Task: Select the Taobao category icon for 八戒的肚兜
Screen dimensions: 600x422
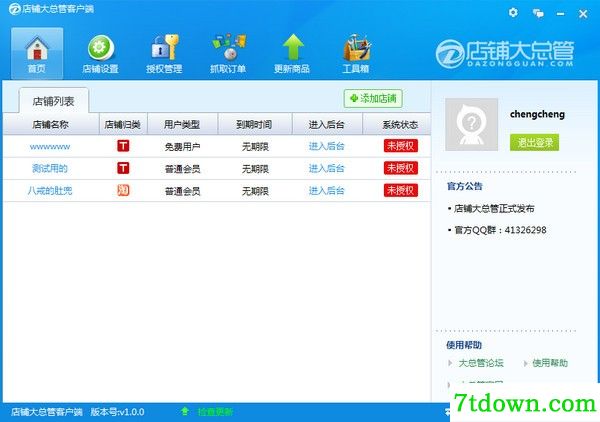Action: coord(123,190)
